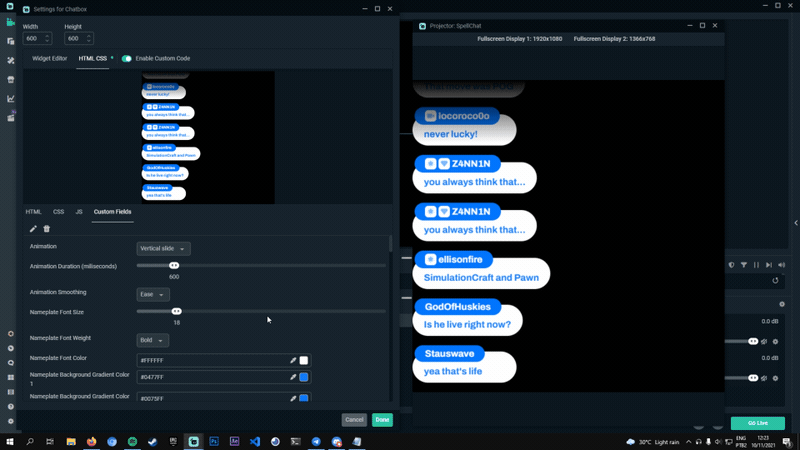Click the pause icon in source toolbar
Viewport: 800px width, 450px height.
click(x=756, y=265)
